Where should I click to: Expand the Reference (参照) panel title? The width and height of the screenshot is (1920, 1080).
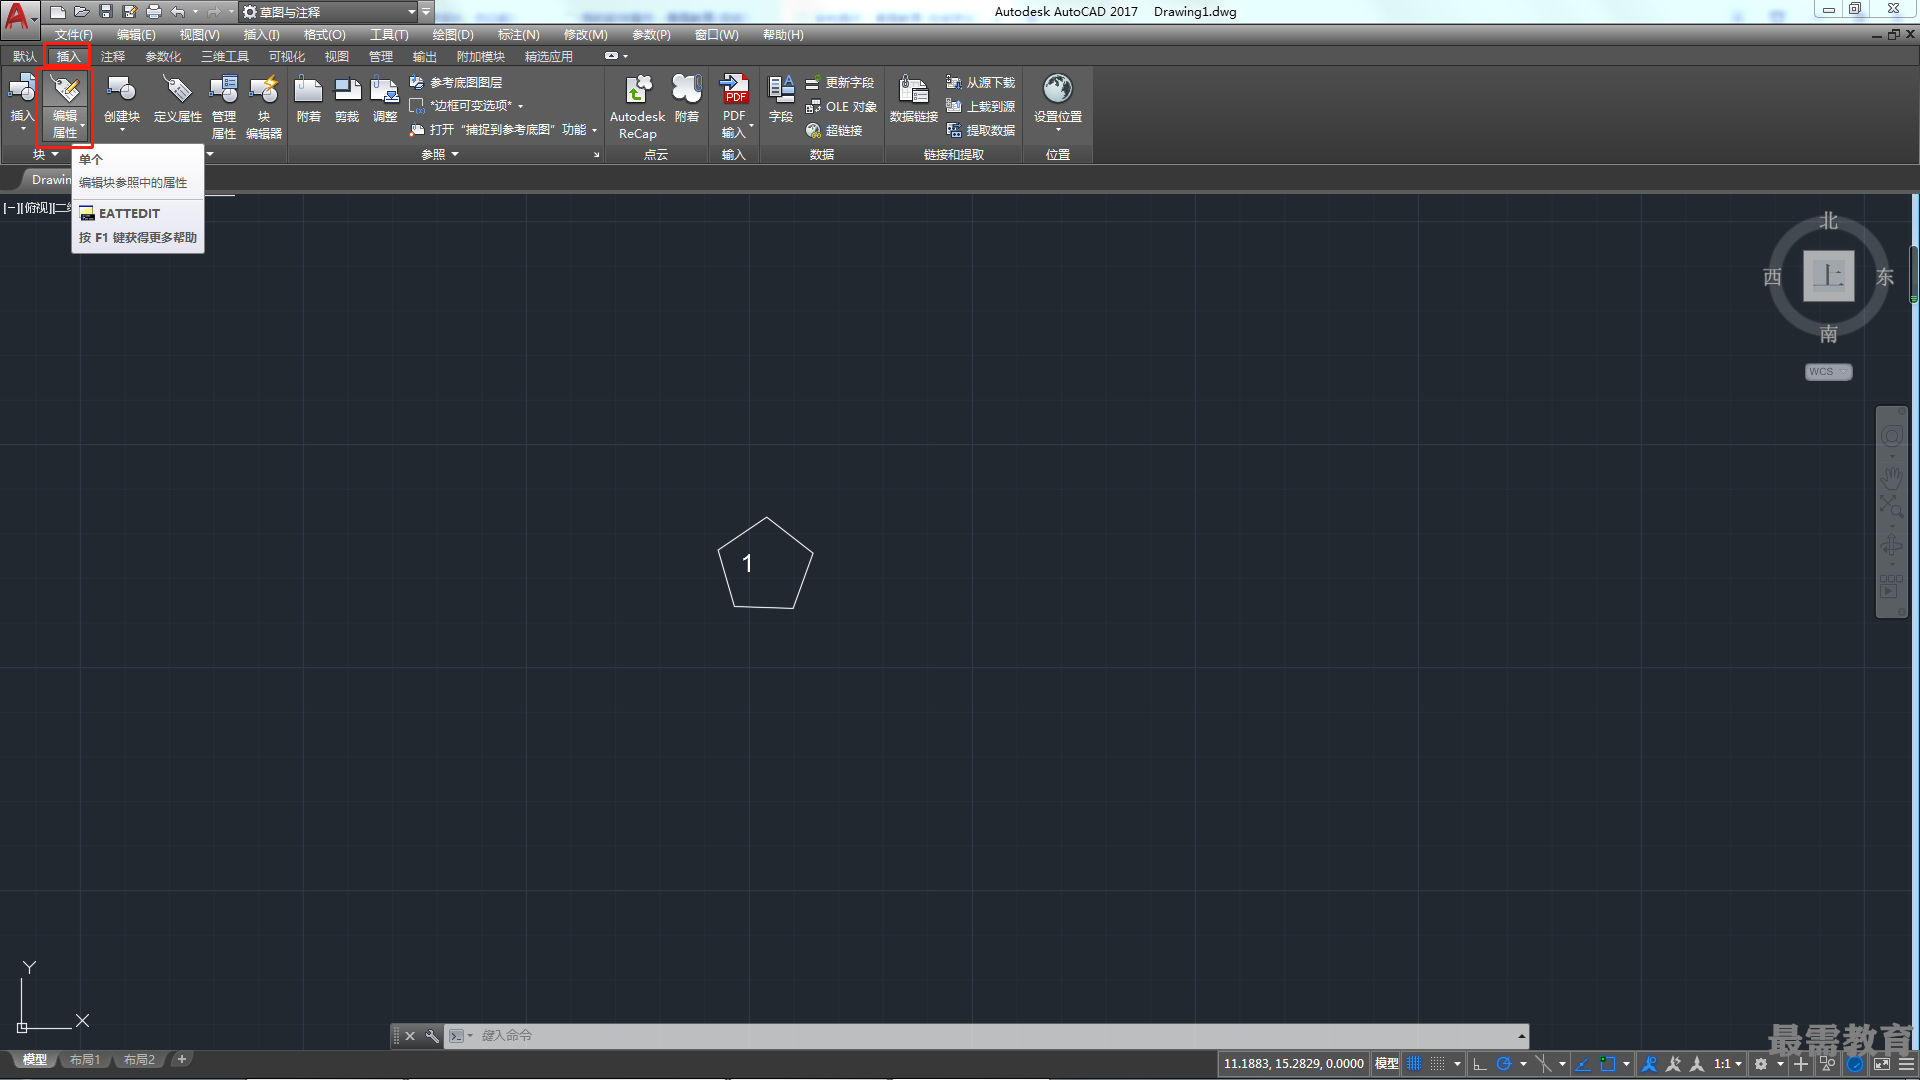click(x=440, y=154)
